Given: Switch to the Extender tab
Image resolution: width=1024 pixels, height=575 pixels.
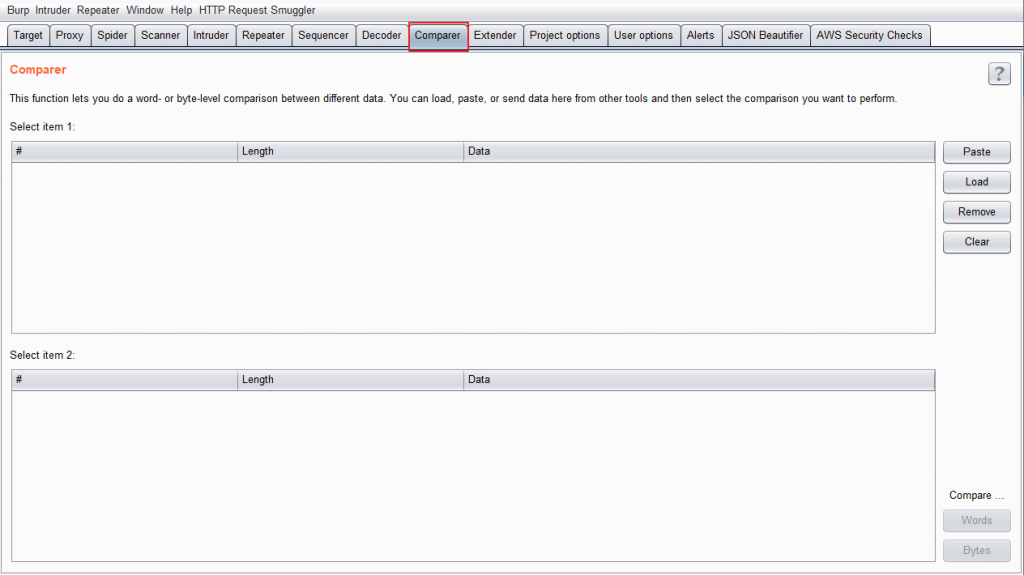Looking at the screenshot, I should [x=495, y=35].
